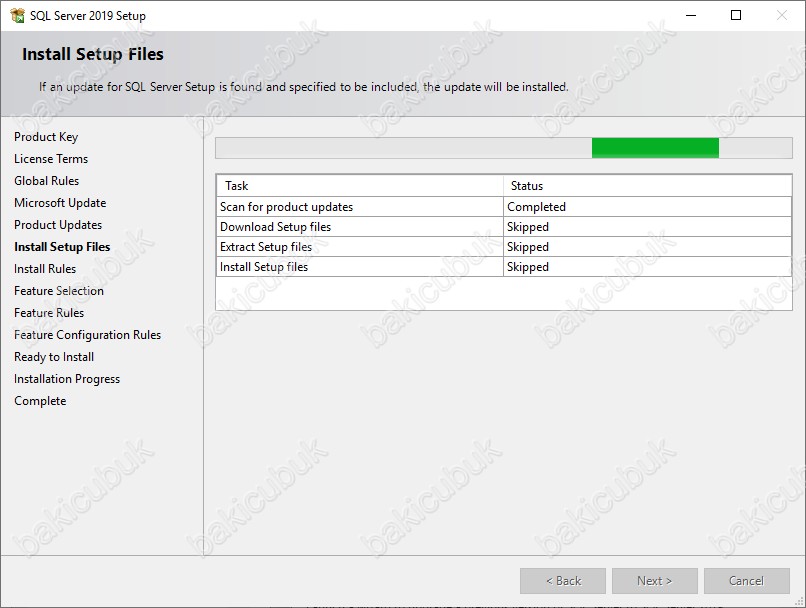Image resolution: width=806 pixels, height=608 pixels.
Task: Go to the Feature Selection step
Action: [59, 291]
